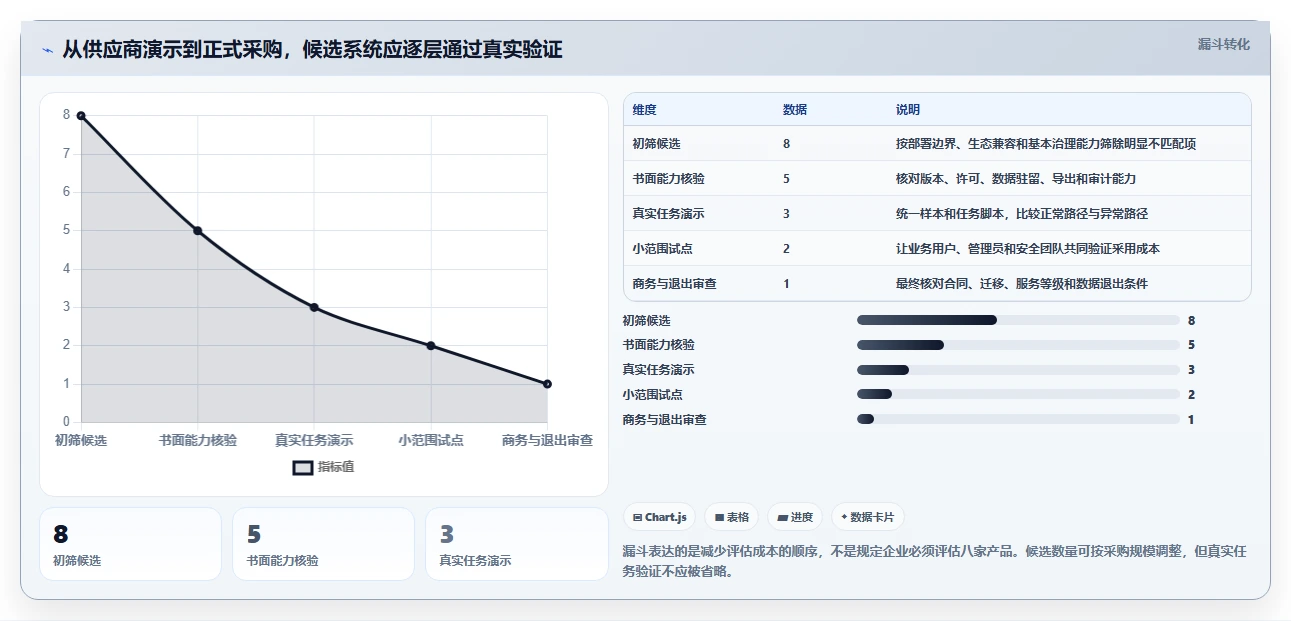Click the chart data point at value 5
Image resolution: width=1291 pixels, height=621 pixels.
coord(198,231)
